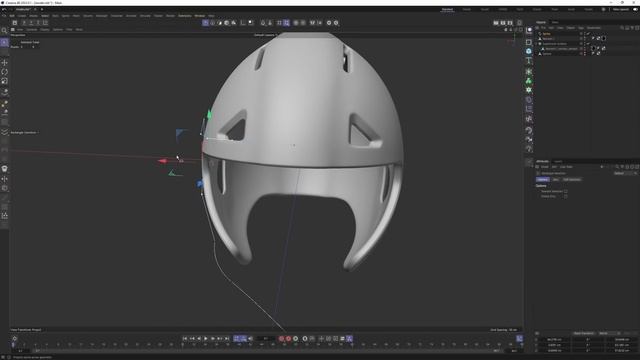The image size is (640, 360).
Task: Open the viewport hamburger menu icon
Action: [x=13, y=29]
